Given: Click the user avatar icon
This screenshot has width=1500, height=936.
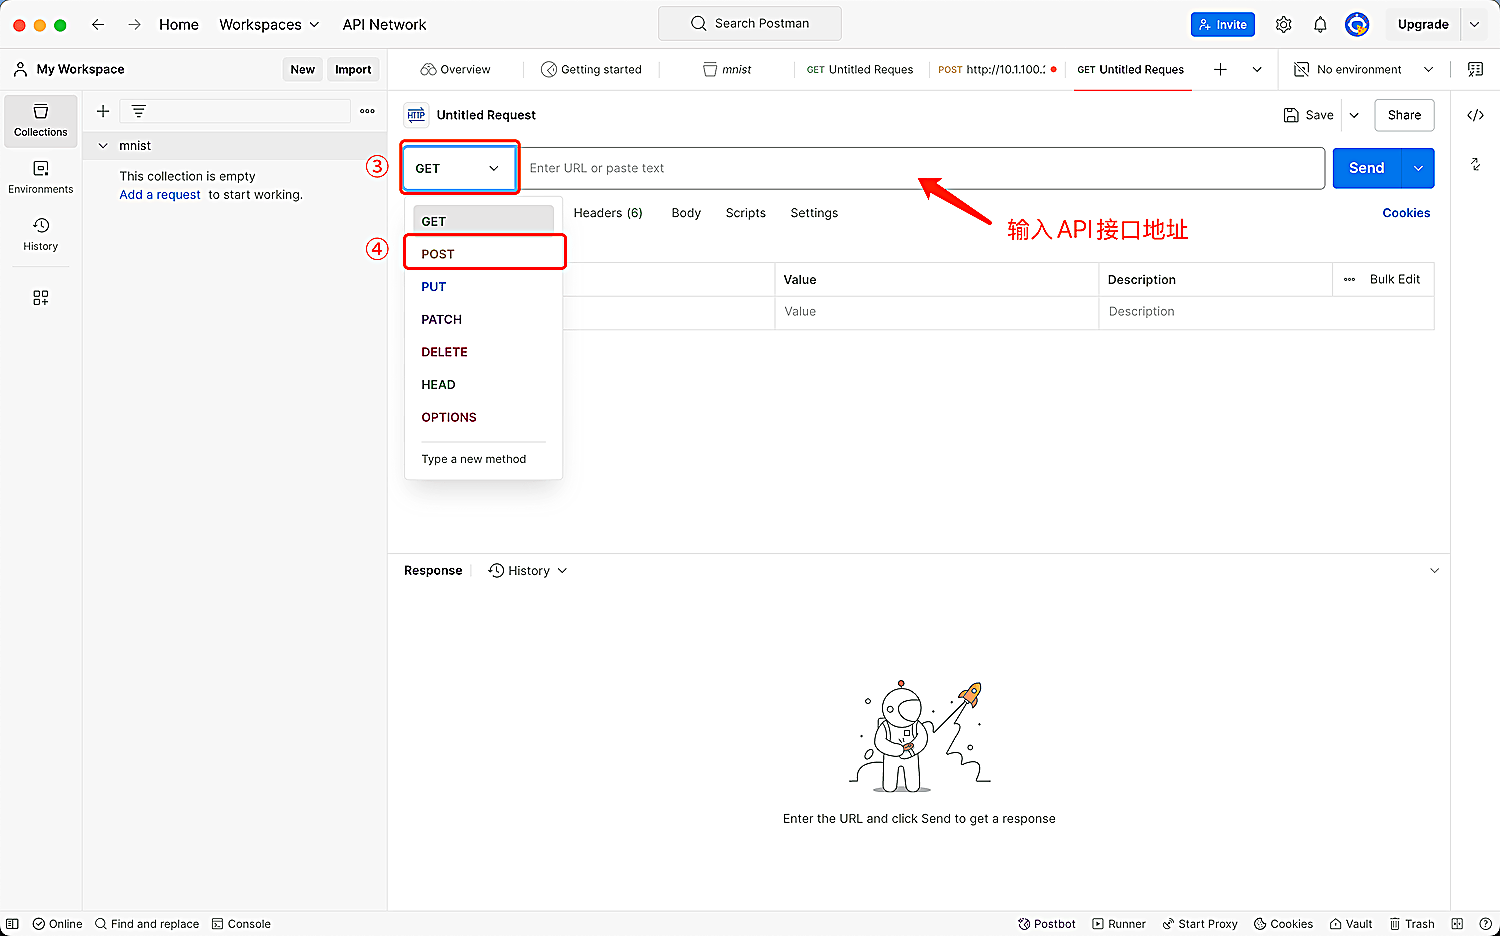Looking at the screenshot, I should (x=1357, y=24).
